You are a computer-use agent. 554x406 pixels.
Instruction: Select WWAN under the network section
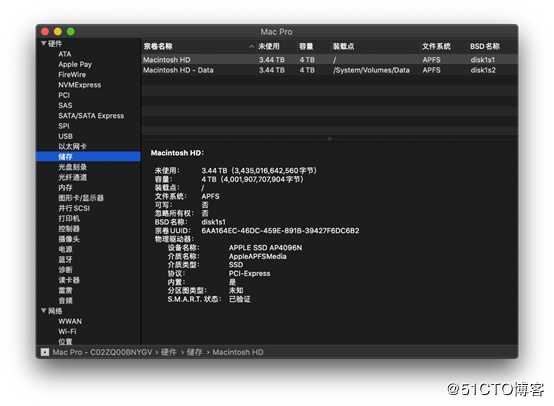(70, 321)
